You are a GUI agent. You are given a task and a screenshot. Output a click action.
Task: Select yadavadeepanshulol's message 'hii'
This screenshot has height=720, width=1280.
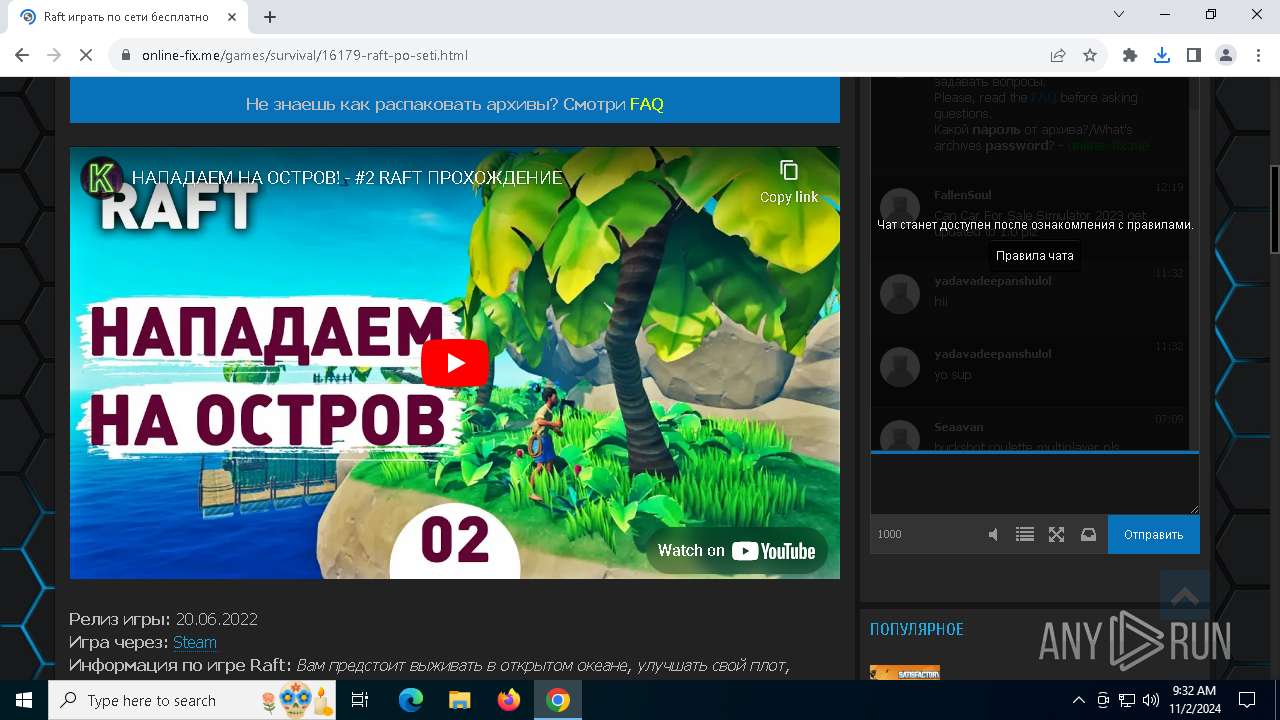pos(941,302)
